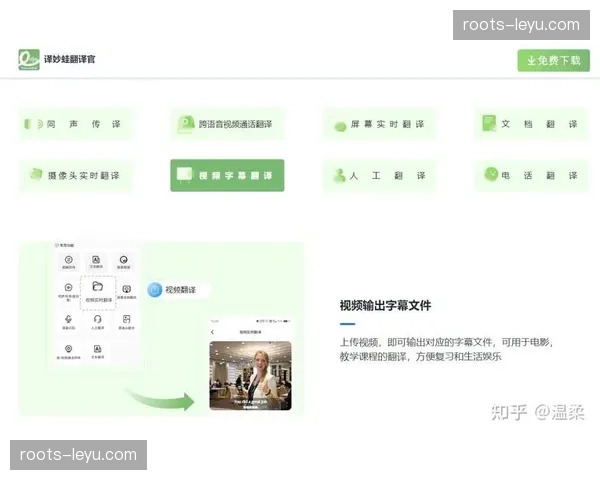Select the 跨语音视频通话翻译 feature tab
The width and height of the screenshot is (600, 480).
(227, 124)
